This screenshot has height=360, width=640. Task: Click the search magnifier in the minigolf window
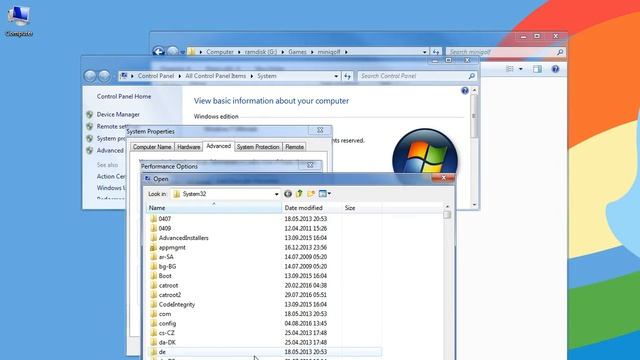pos(560,52)
